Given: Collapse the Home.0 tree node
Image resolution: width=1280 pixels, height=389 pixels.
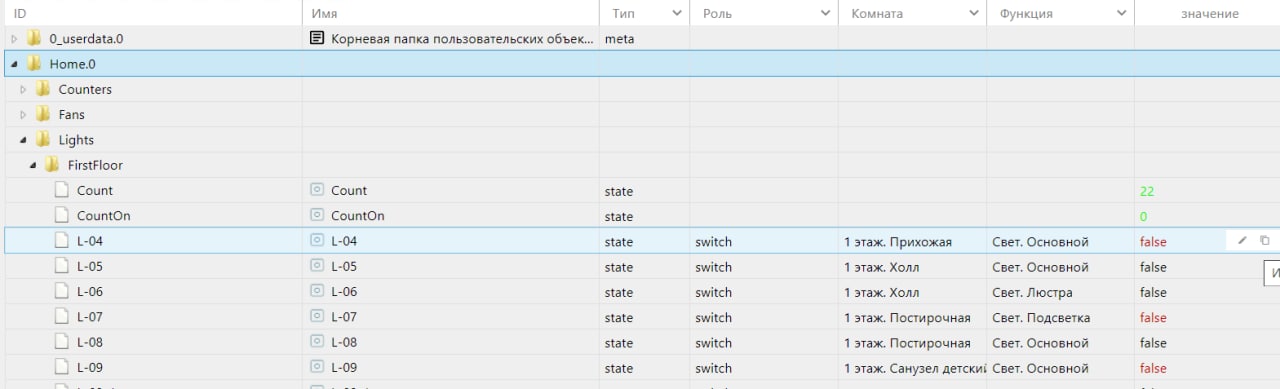Looking at the screenshot, I should [14, 64].
